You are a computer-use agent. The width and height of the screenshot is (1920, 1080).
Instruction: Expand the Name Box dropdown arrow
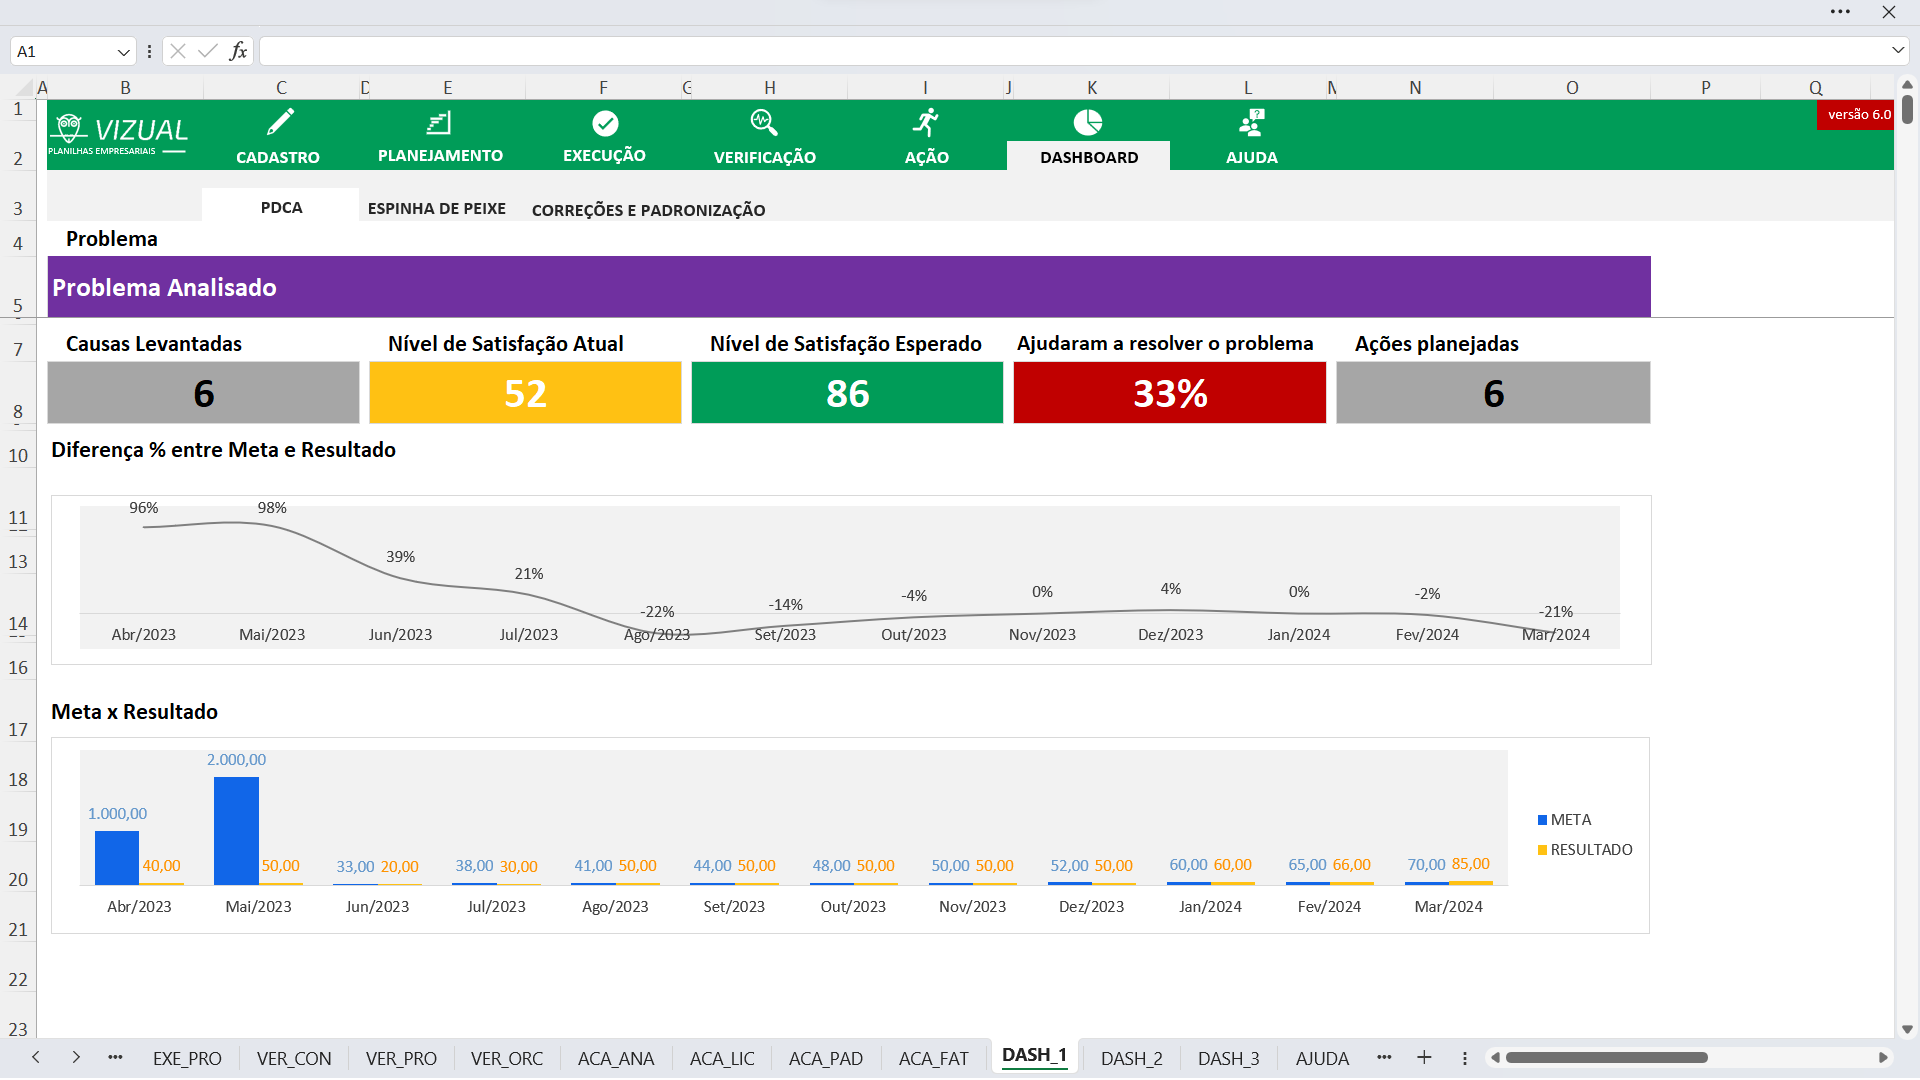[123, 52]
